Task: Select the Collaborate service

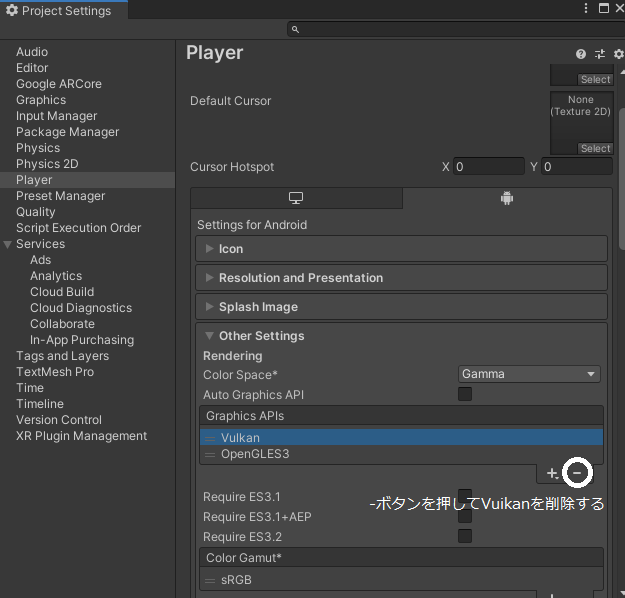Action: 62,324
